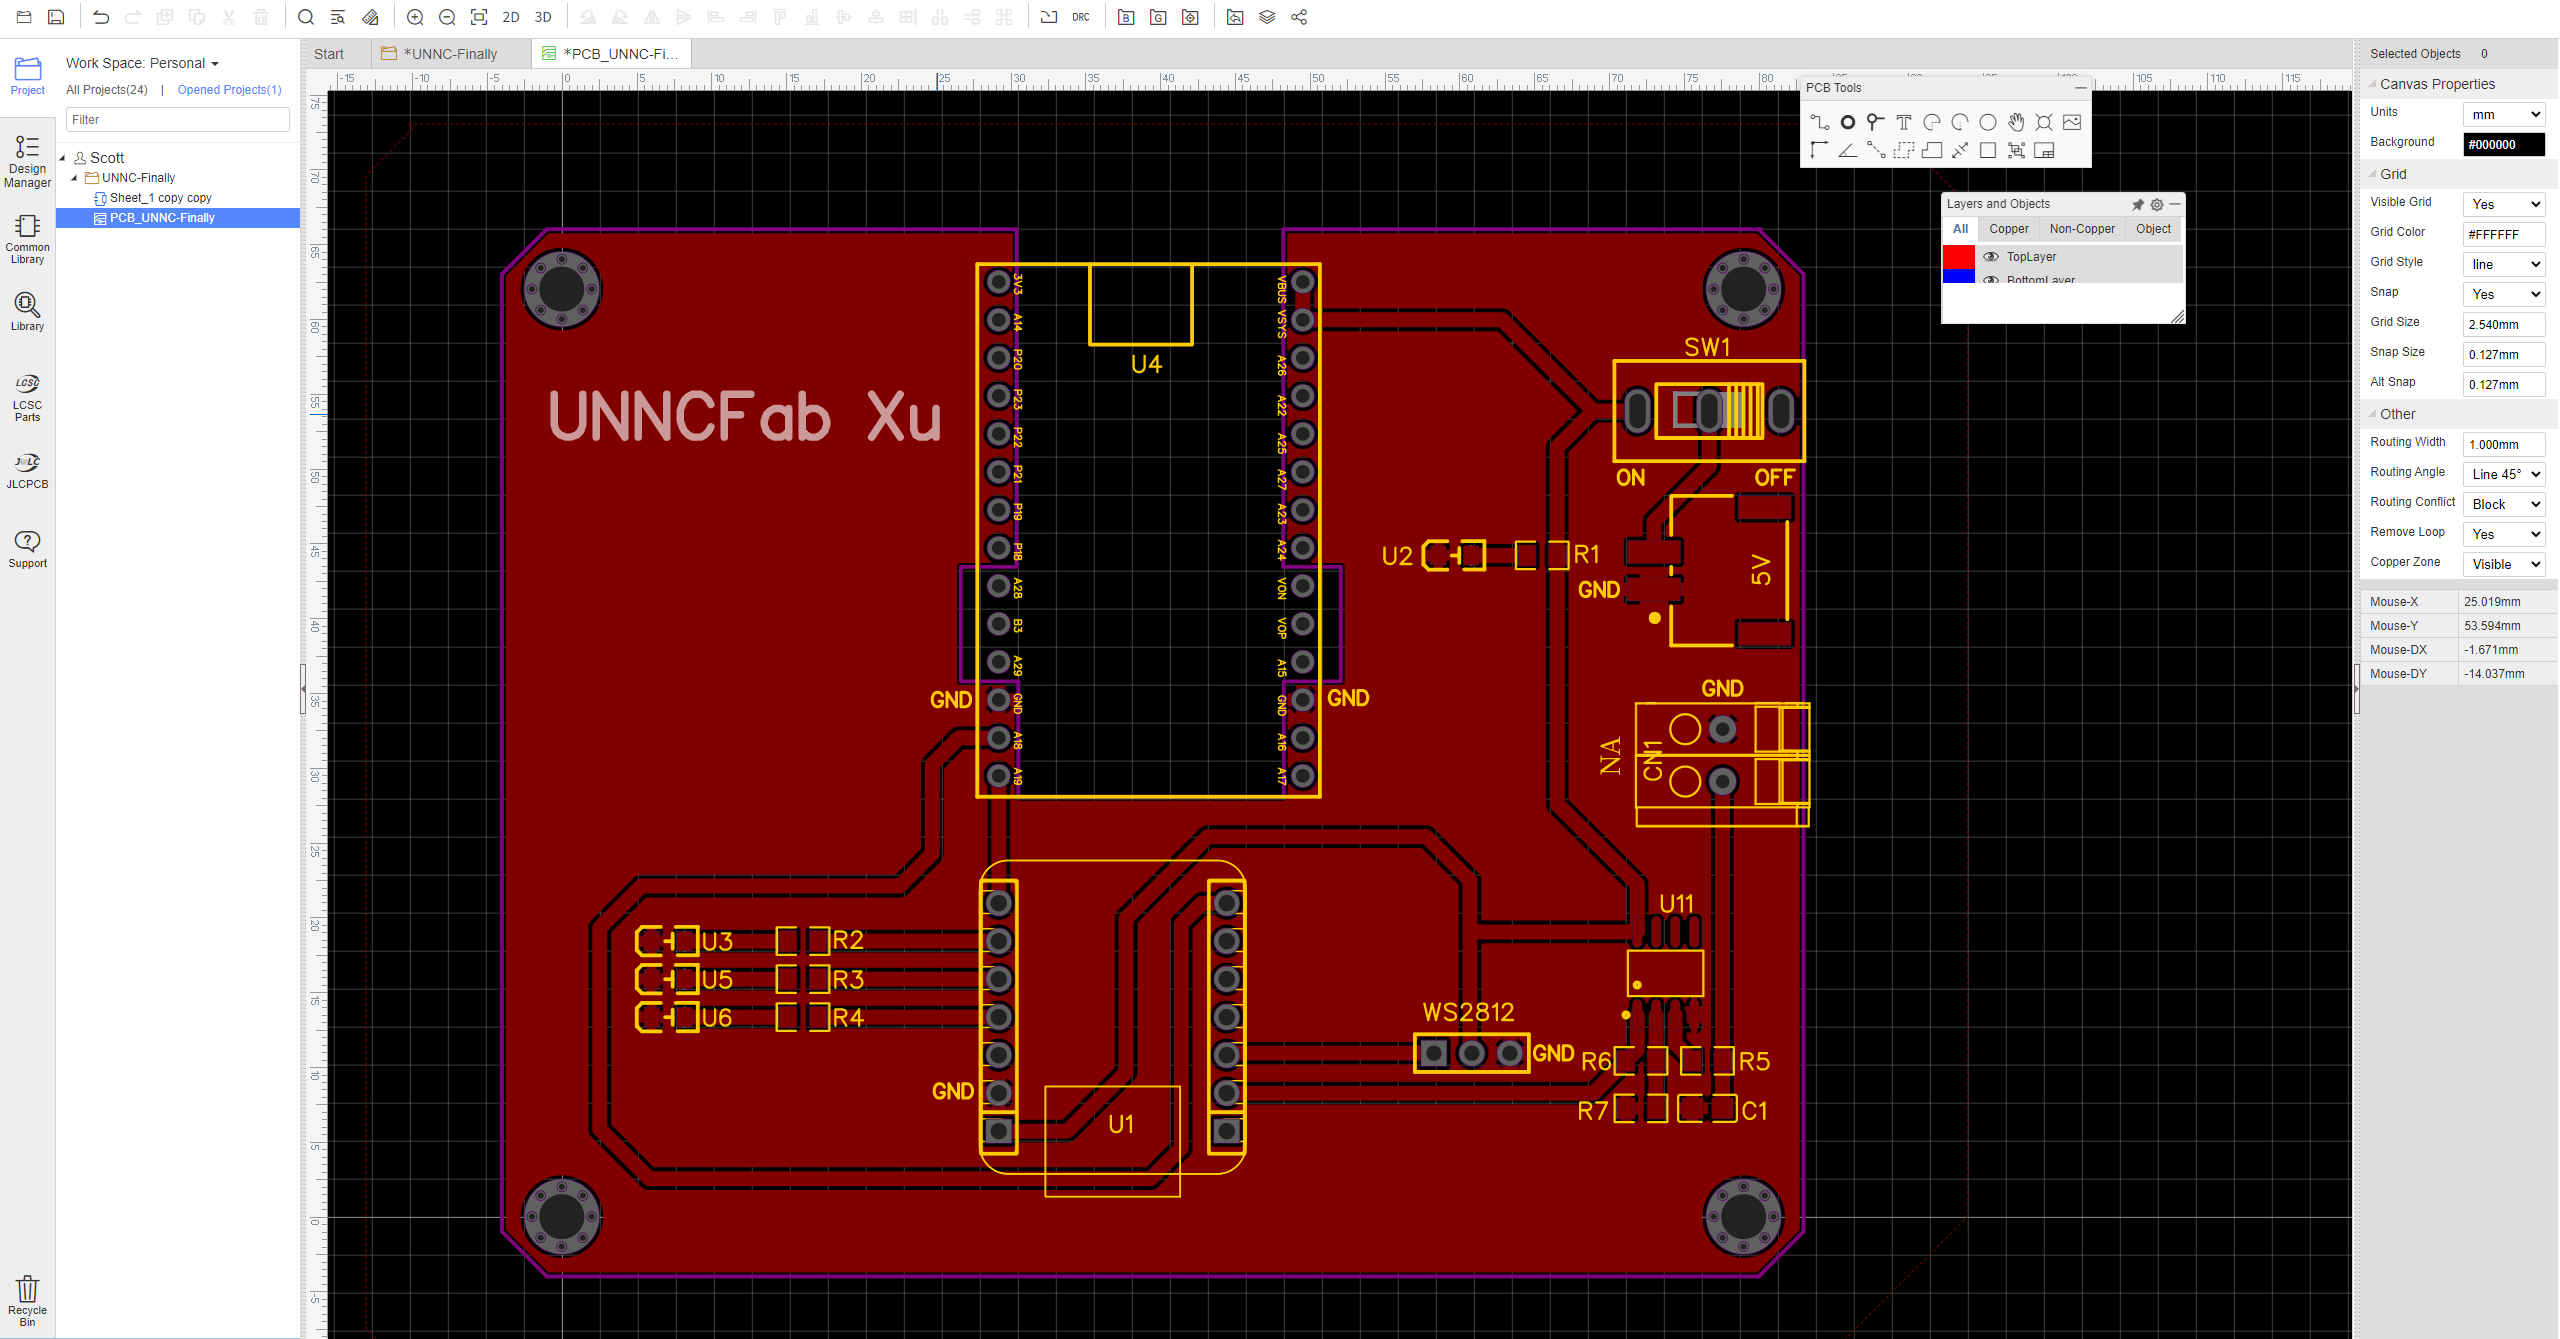The image size is (2560, 1339).
Task: Click the blue BottomLayer color swatch
Action: (1959, 277)
